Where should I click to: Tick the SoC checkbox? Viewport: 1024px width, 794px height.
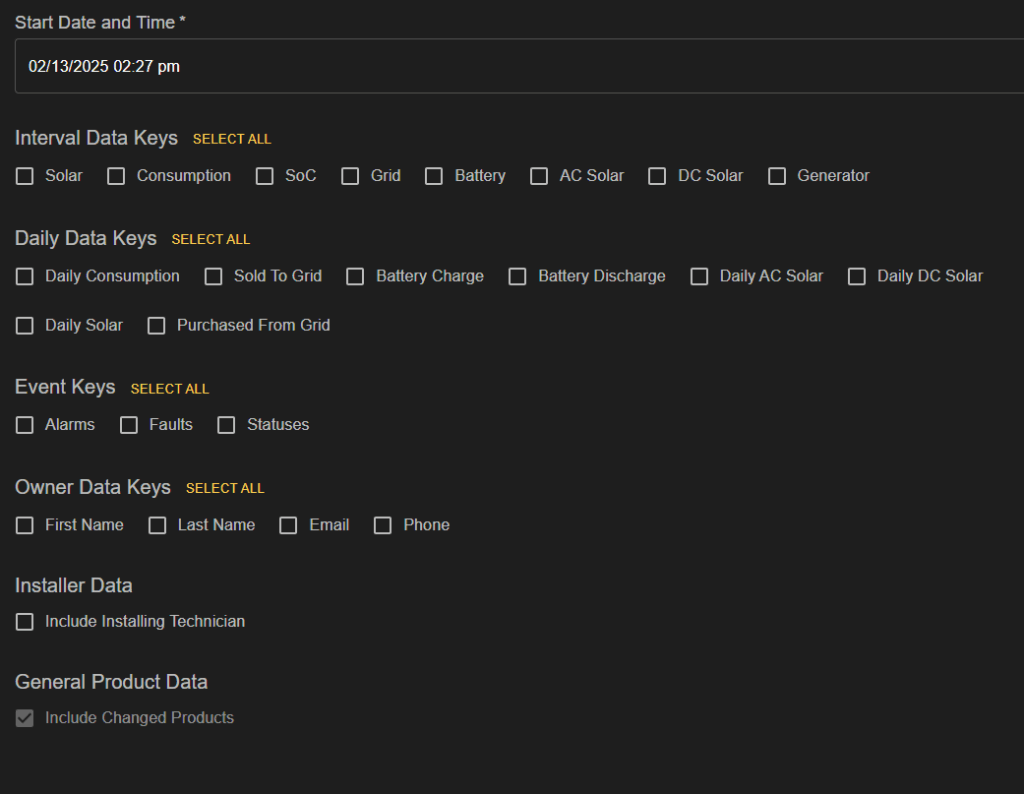pos(265,176)
